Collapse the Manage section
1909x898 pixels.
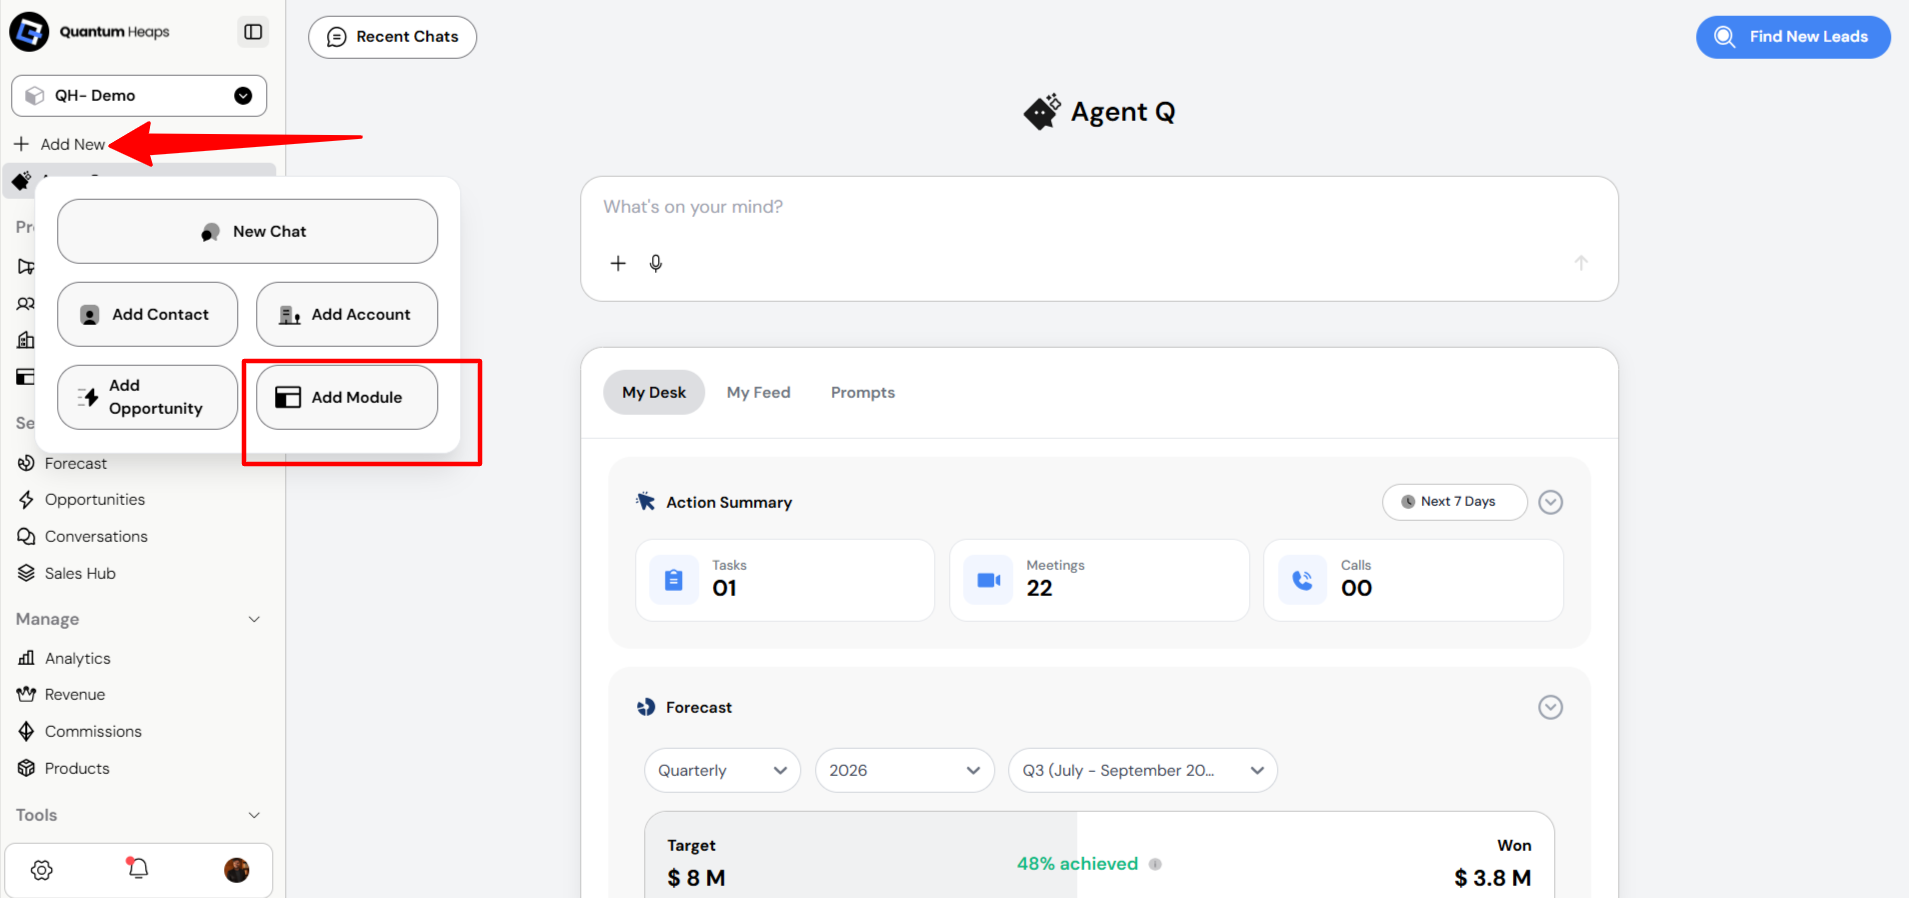[254, 619]
